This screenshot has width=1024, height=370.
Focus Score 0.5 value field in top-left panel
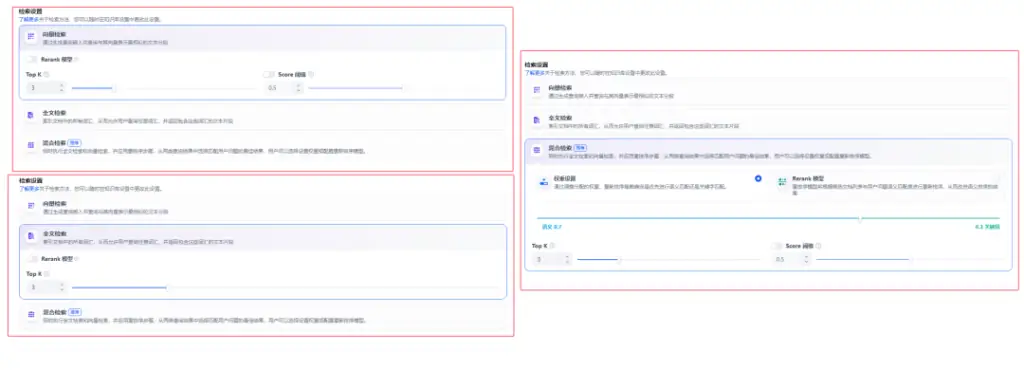coord(285,87)
